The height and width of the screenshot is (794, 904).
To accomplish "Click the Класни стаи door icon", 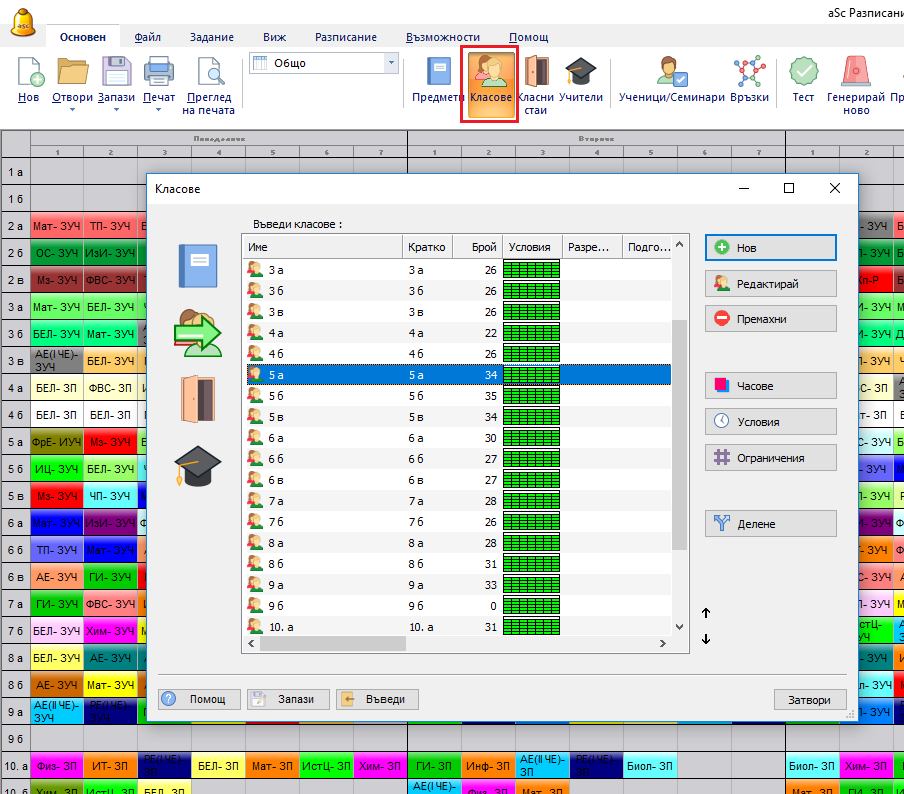I will click(x=536, y=80).
